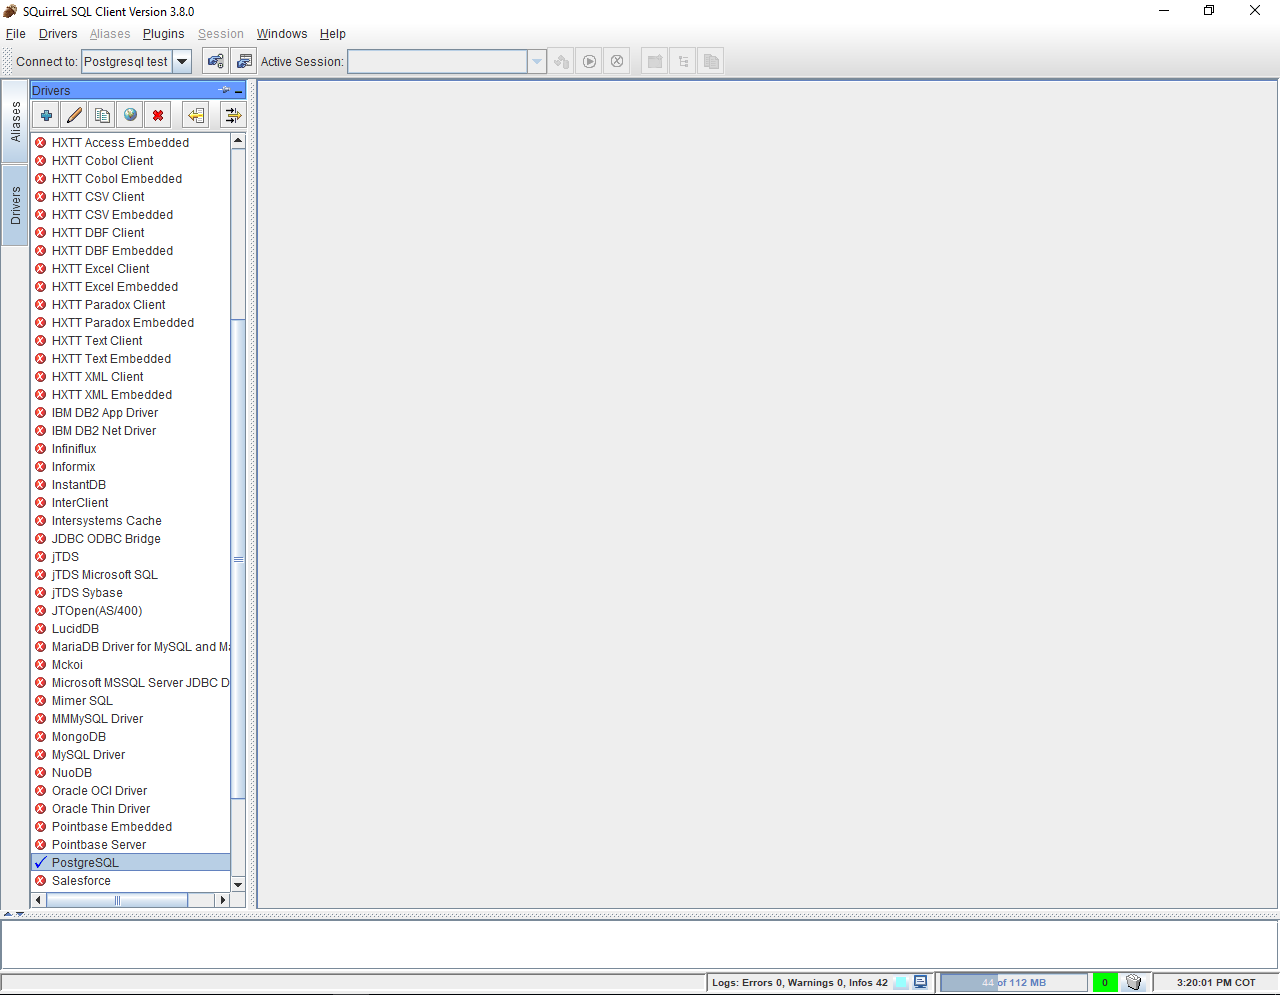Viewport: 1280px width, 995px height.
Task: Click the horizontal scrollbar thumb under driver list
Action: pos(117,900)
